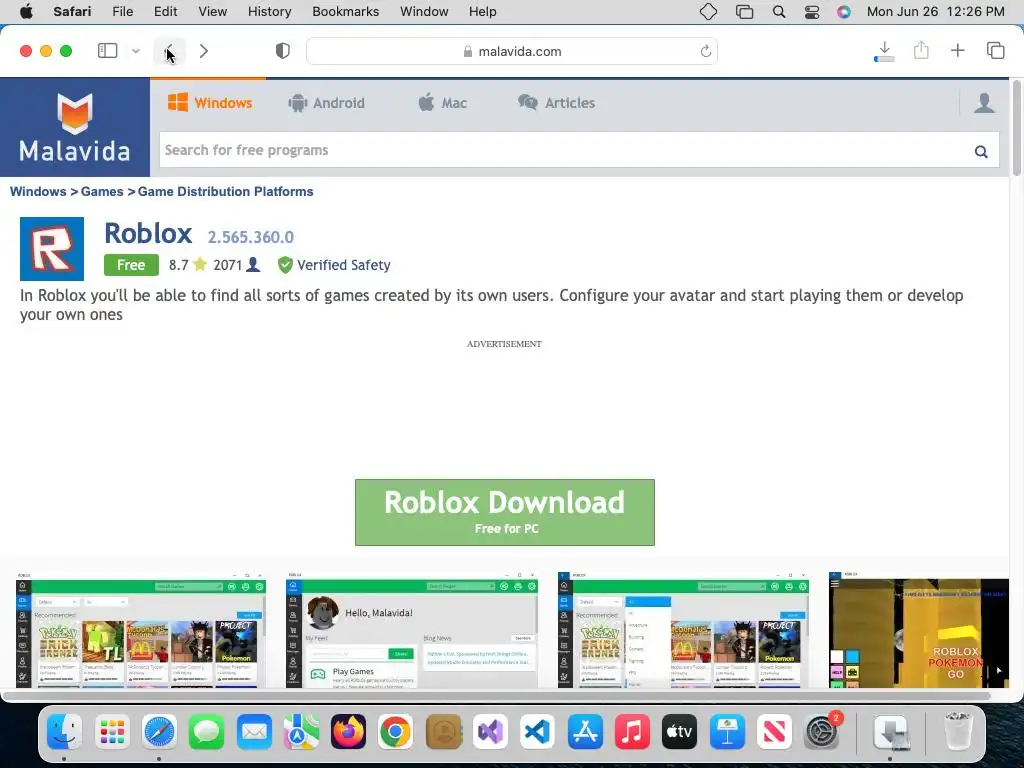Expand the tab group dropdown chevron
The width and height of the screenshot is (1024, 768).
coord(136,51)
